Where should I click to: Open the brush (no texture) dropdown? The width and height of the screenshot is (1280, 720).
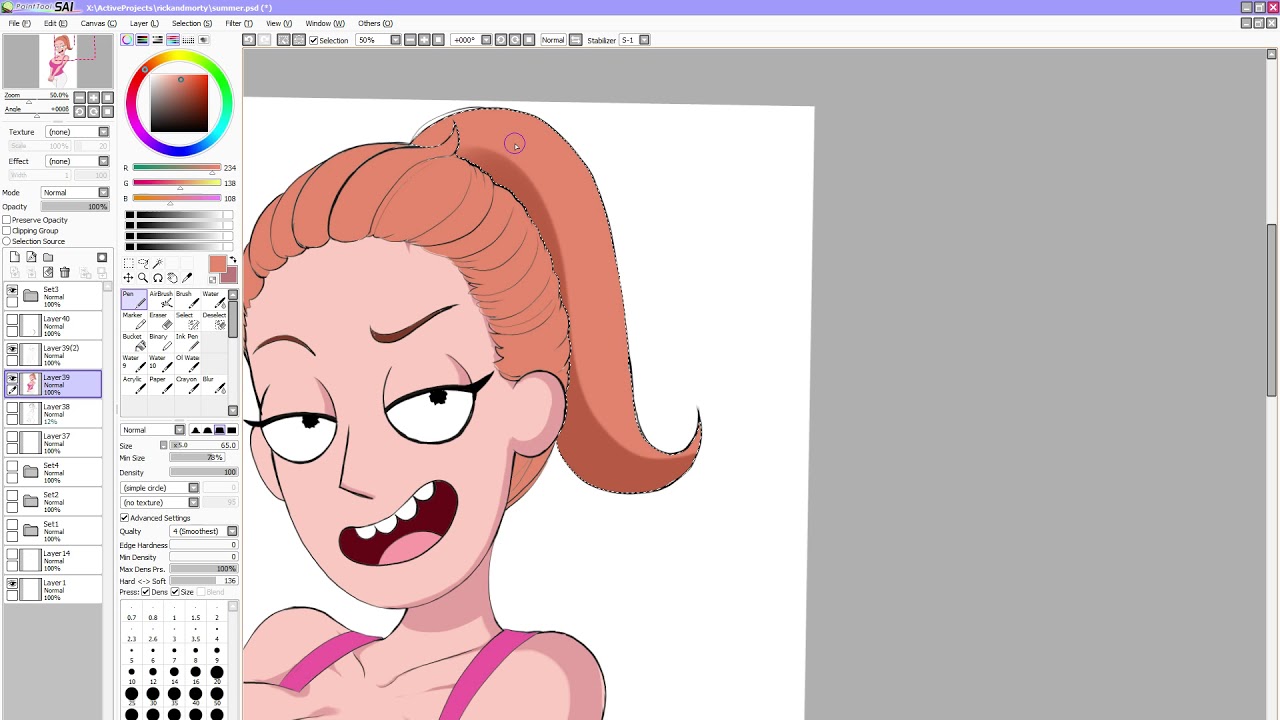pos(160,502)
